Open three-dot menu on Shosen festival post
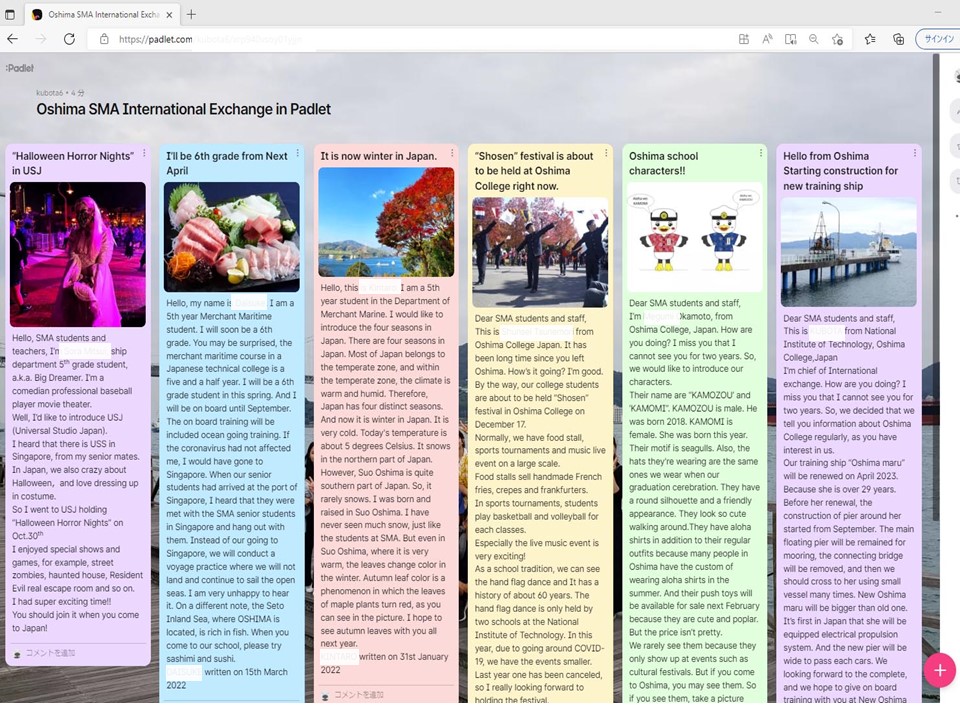The height and width of the screenshot is (720, 960). [x=606, y=155]
